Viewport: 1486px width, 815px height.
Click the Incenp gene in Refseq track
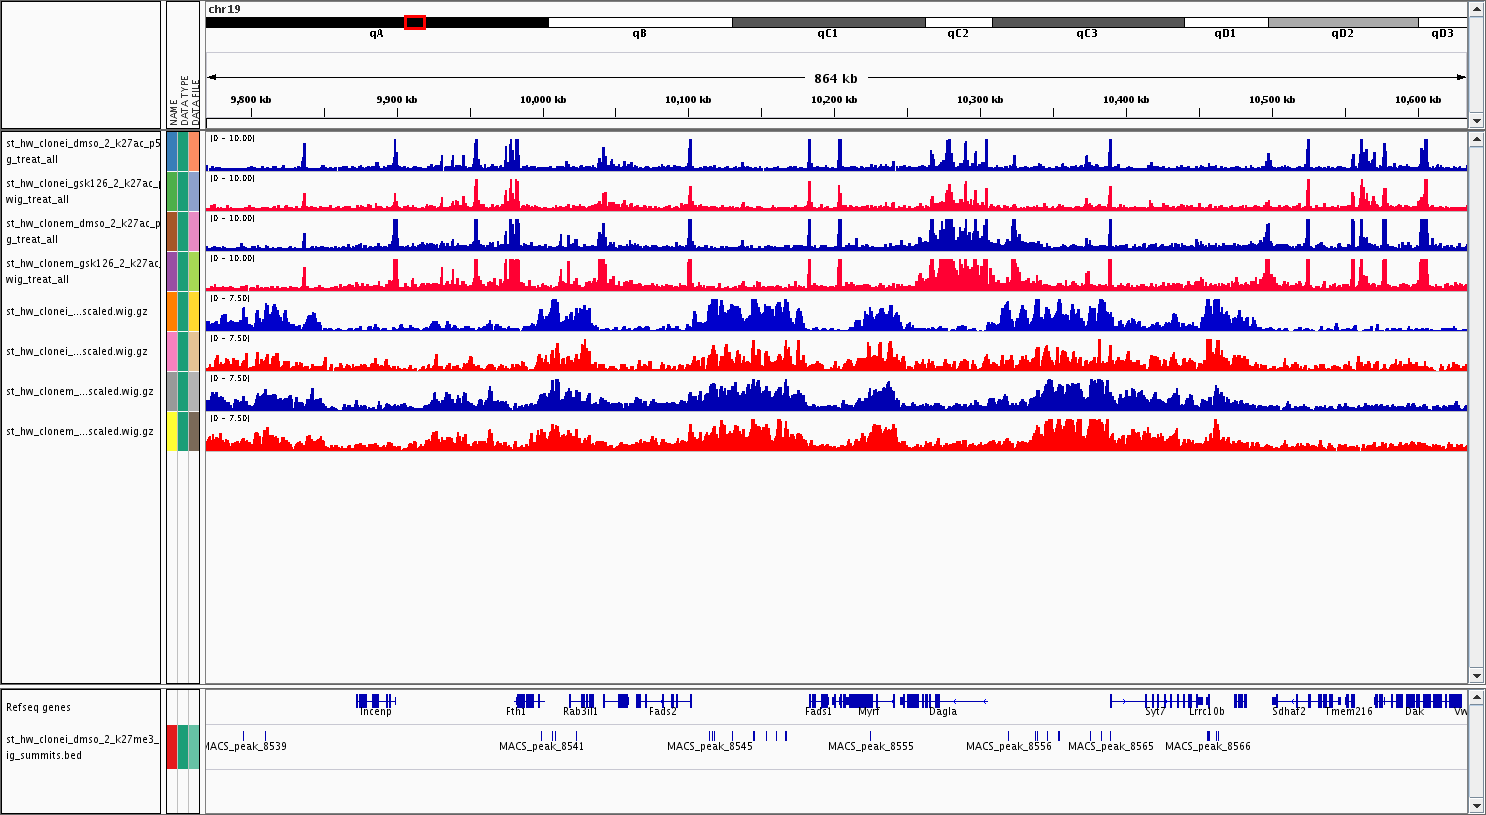375,701
